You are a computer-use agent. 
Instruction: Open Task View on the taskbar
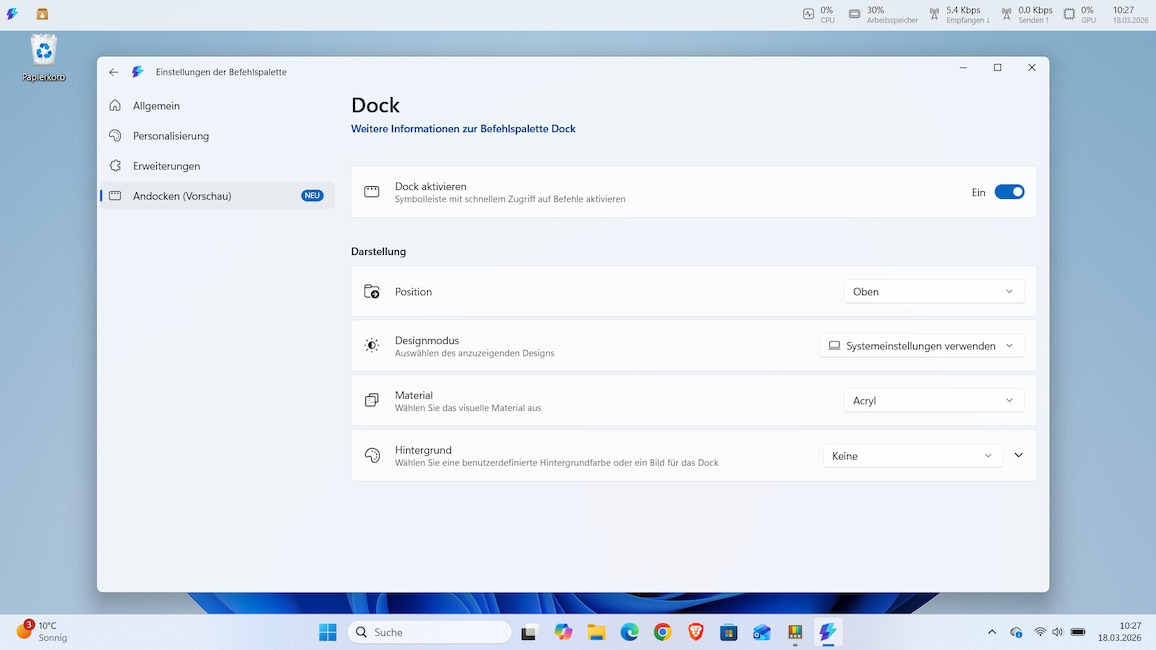pyautogui.click(x=529, y=632)
